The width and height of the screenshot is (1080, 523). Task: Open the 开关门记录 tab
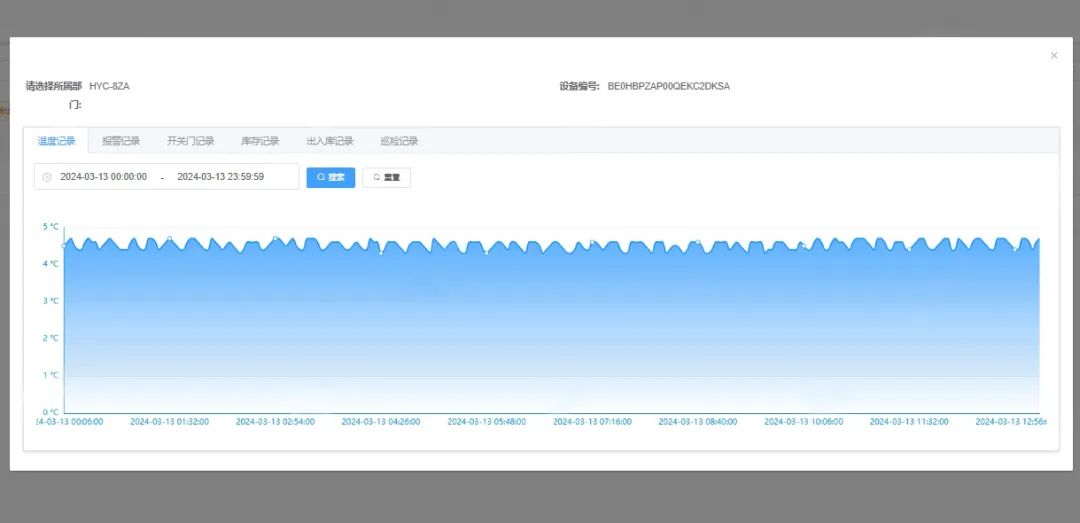coord(191,141)
